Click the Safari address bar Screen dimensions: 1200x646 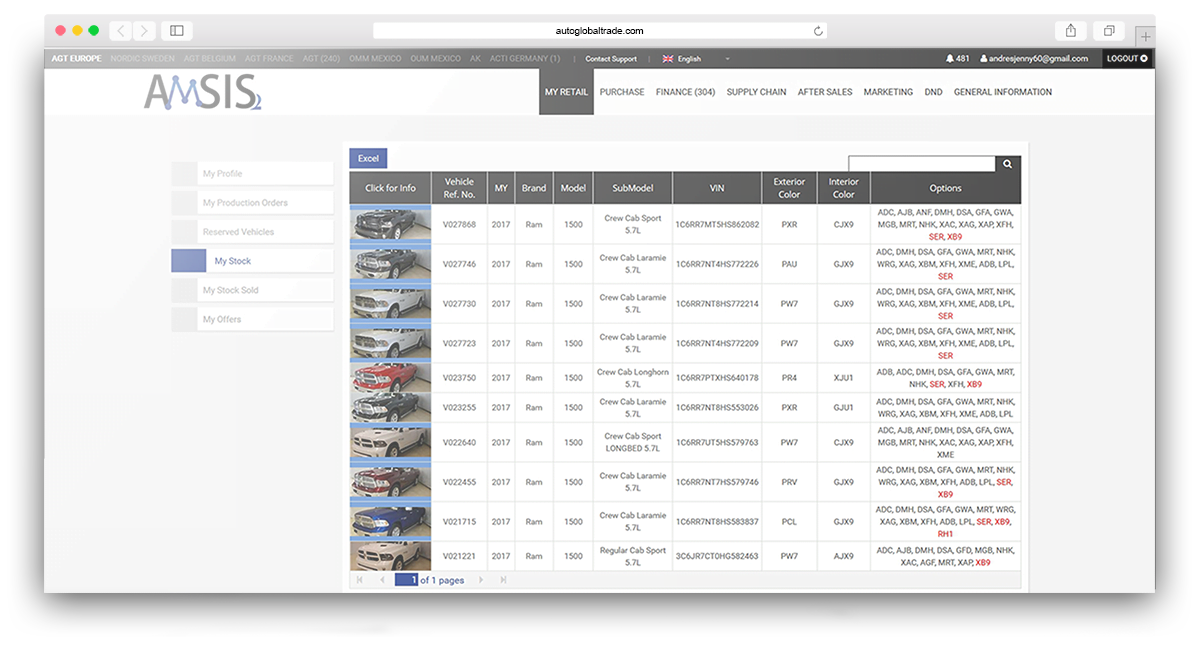point(600,31)
